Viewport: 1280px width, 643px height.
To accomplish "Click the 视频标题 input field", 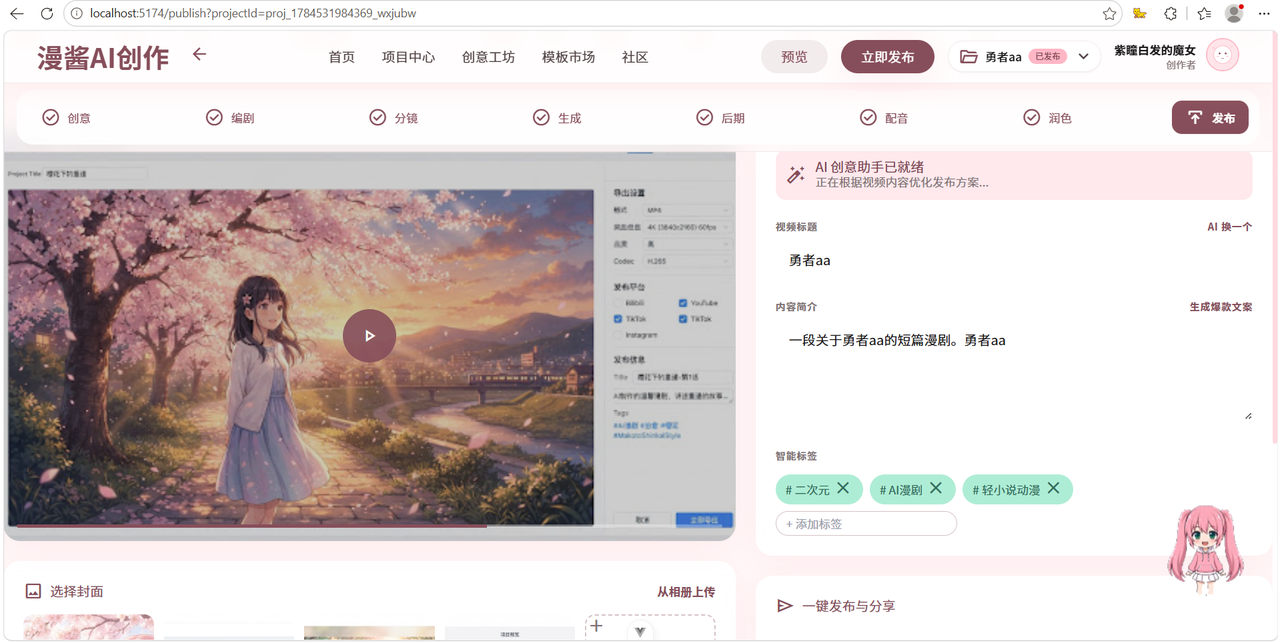I will pos(1014,261).
